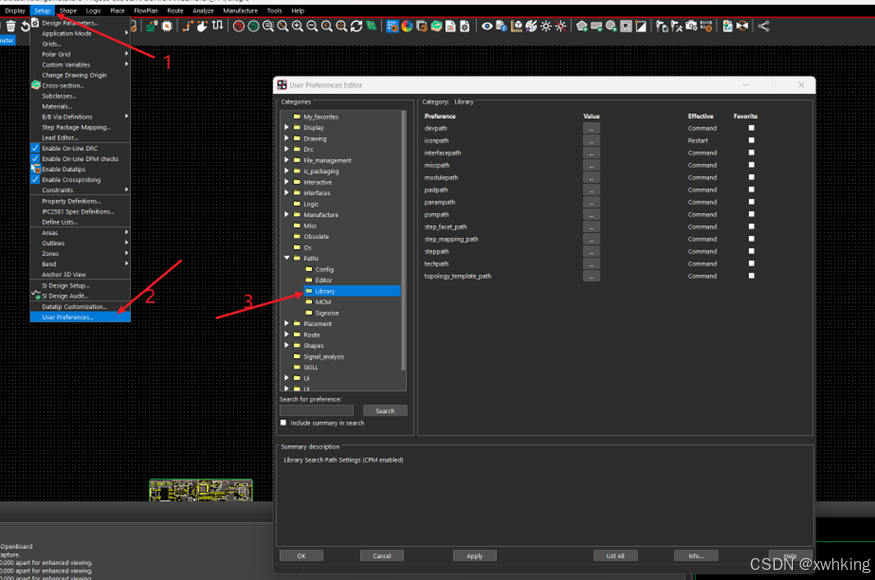Tick the Favorite checkbox for techpath
Screen dimensions: 875x580
coord(751,263)
